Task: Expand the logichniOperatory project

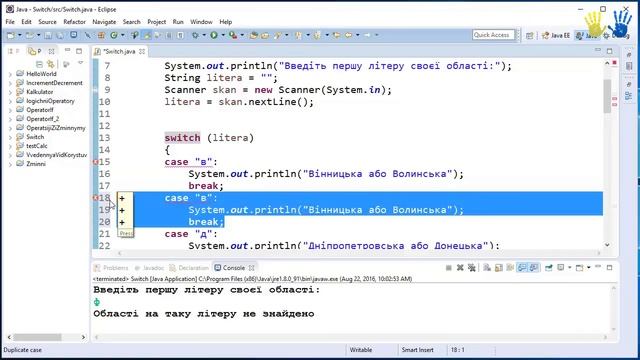Action: point(10,101)
